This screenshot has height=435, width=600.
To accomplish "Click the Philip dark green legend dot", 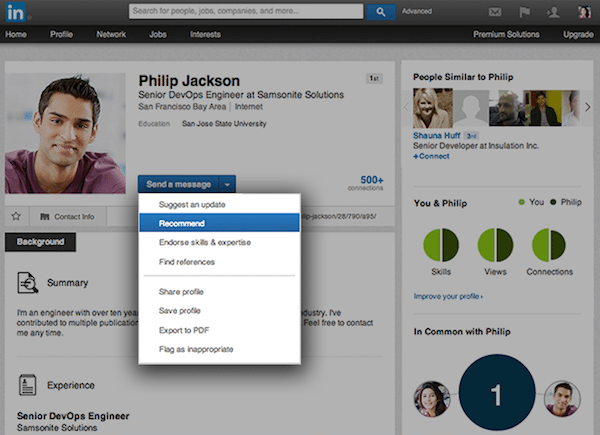I will 553,202.
